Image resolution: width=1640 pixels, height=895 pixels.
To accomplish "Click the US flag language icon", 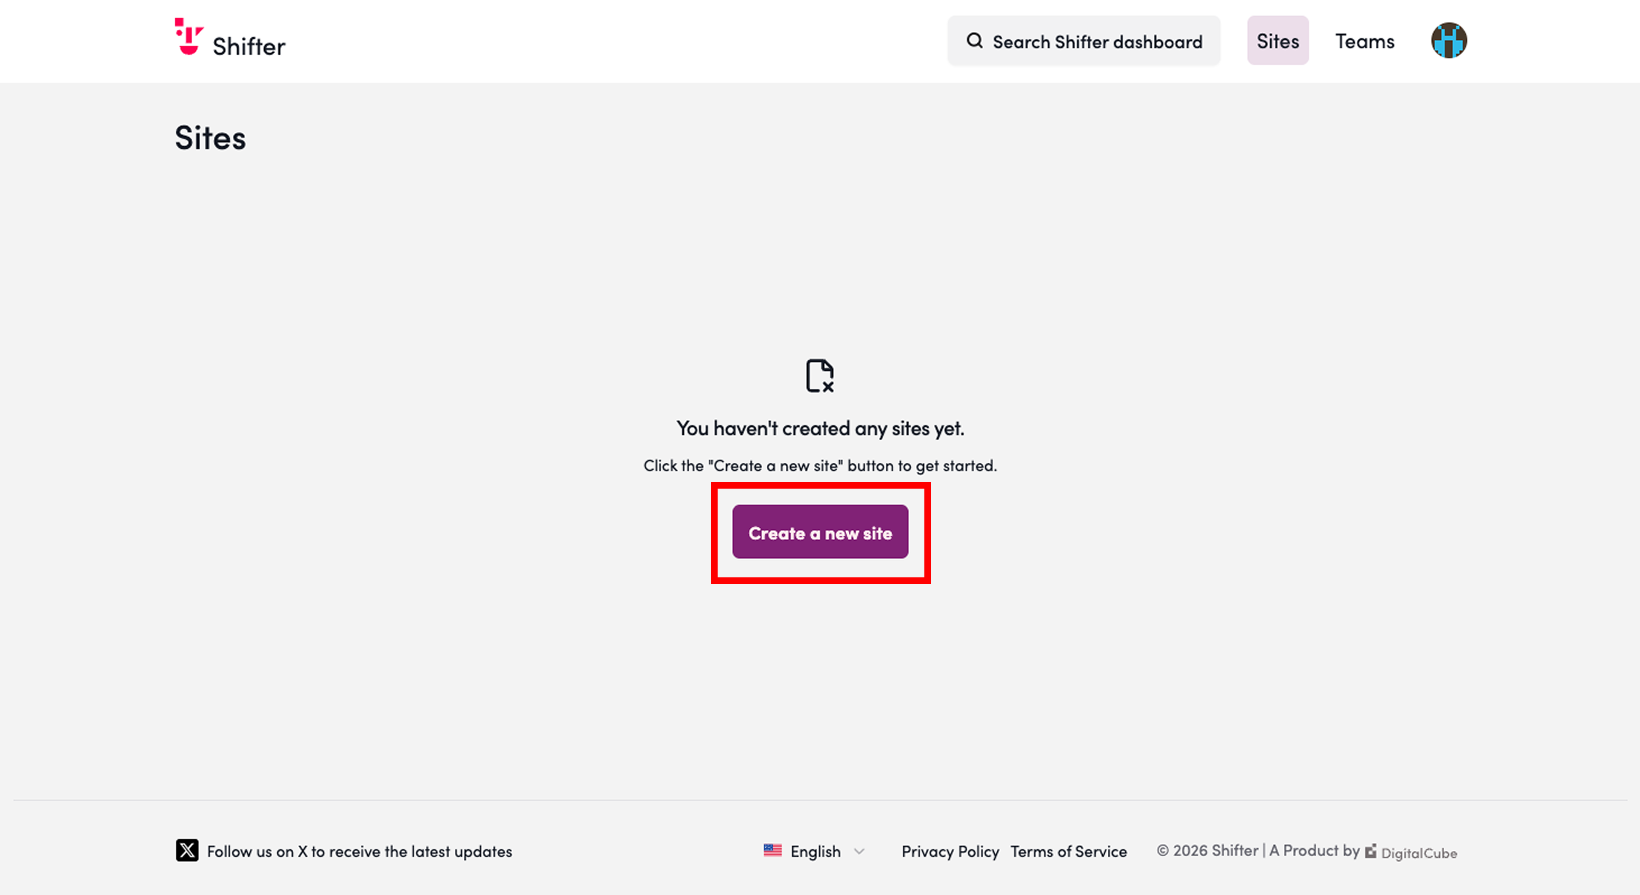I will 772,850.
